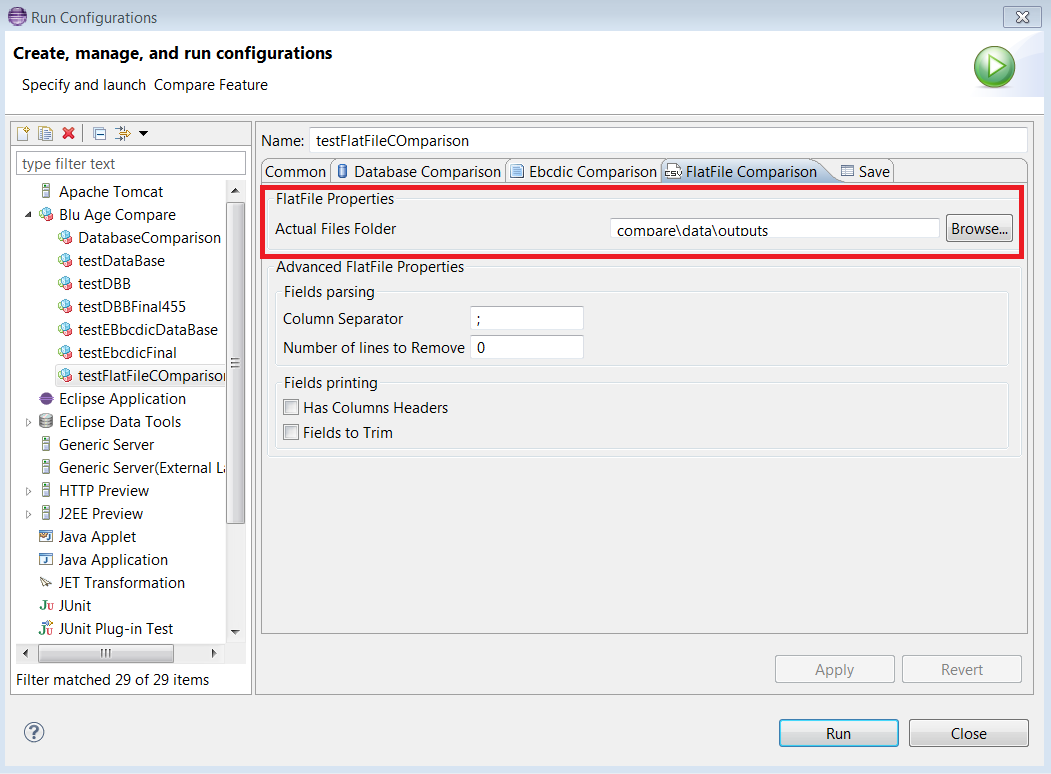1051x774 pixels.
Task: Click the Revert button
Action: point(962,669)
